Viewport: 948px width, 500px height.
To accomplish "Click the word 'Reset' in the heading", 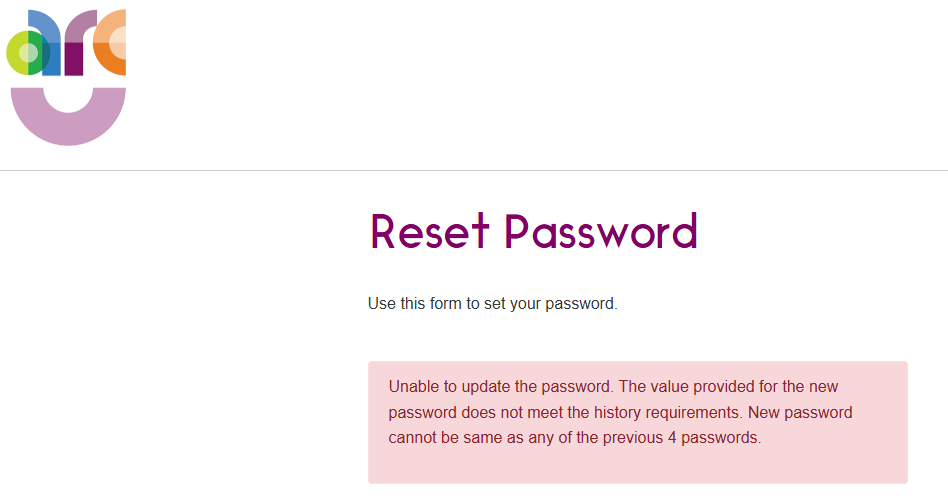I will pos(430,232).
